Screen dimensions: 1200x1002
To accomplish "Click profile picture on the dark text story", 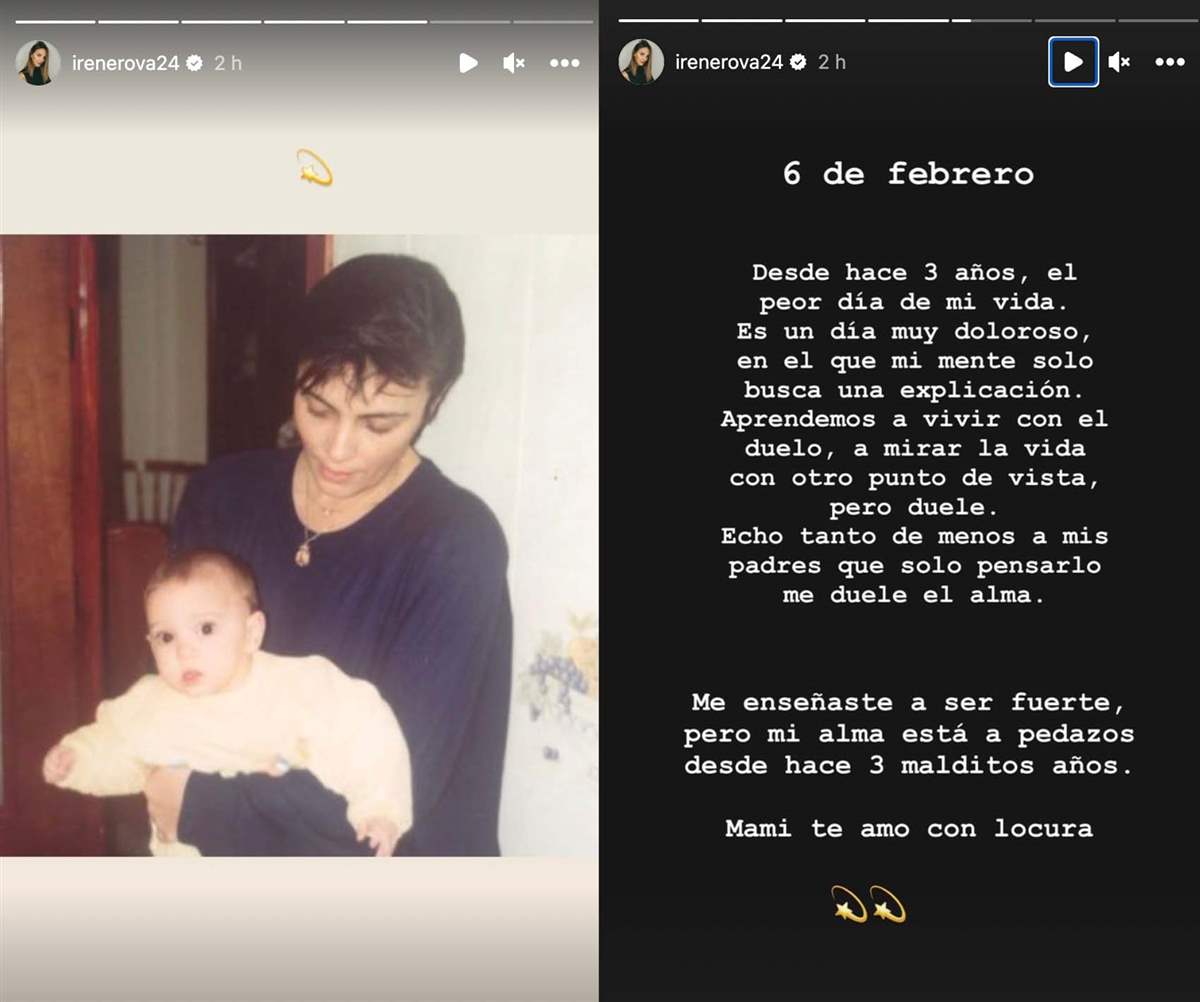I will click(x=641, y=62).
